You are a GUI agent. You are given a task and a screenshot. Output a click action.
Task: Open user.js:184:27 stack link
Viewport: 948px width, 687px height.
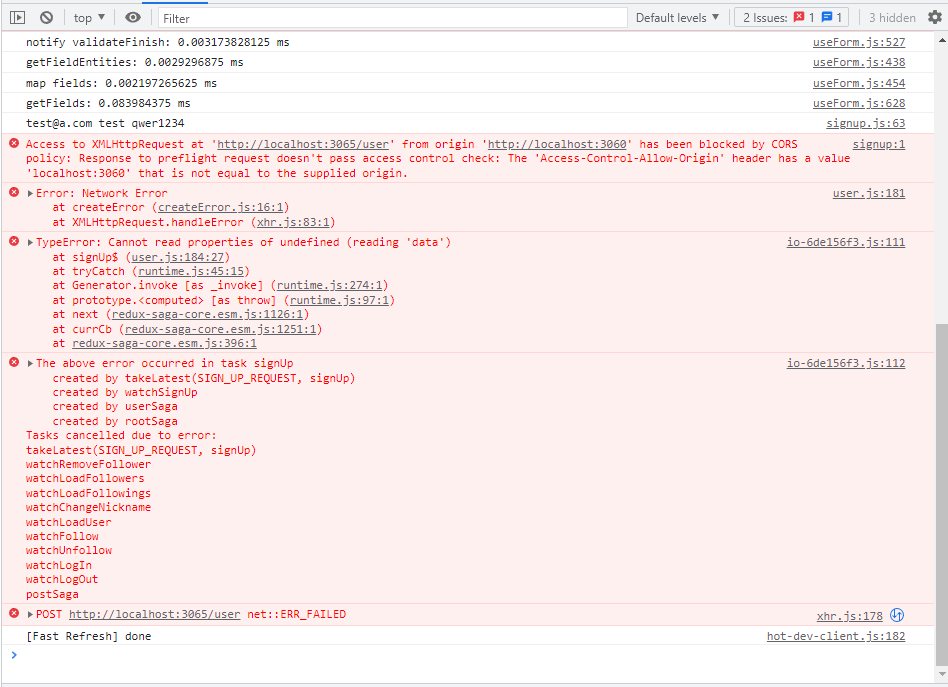178,257
